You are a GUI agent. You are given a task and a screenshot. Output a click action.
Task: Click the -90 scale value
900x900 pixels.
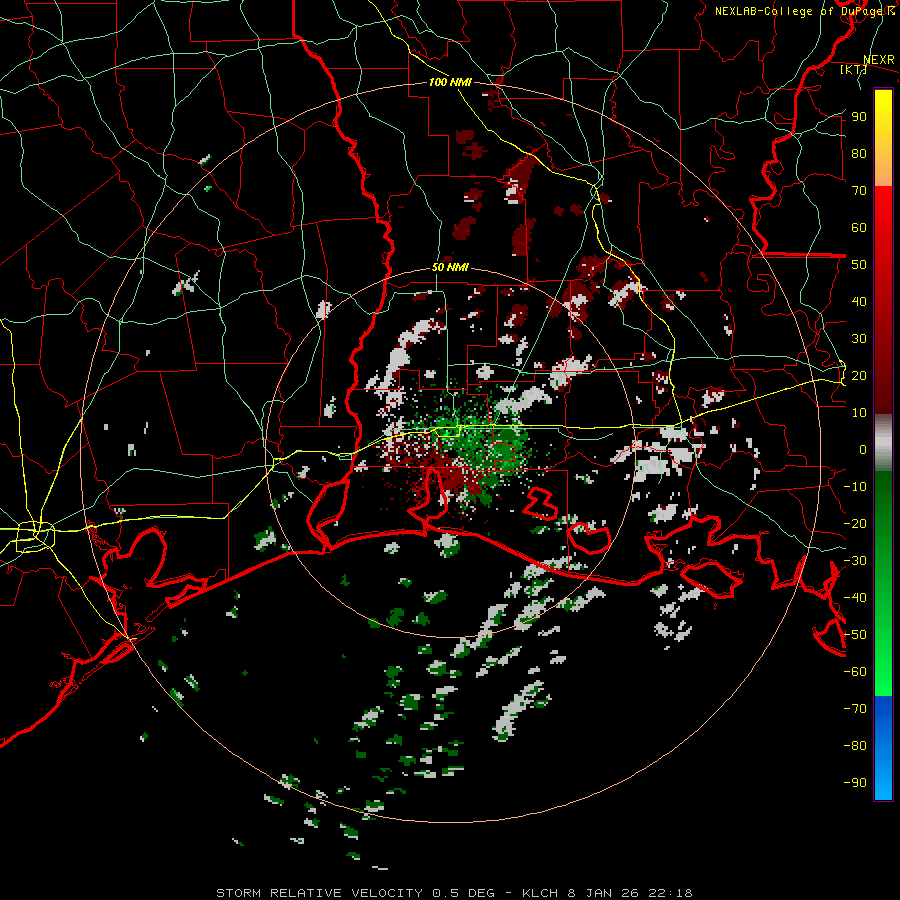(x=855, y=783)
